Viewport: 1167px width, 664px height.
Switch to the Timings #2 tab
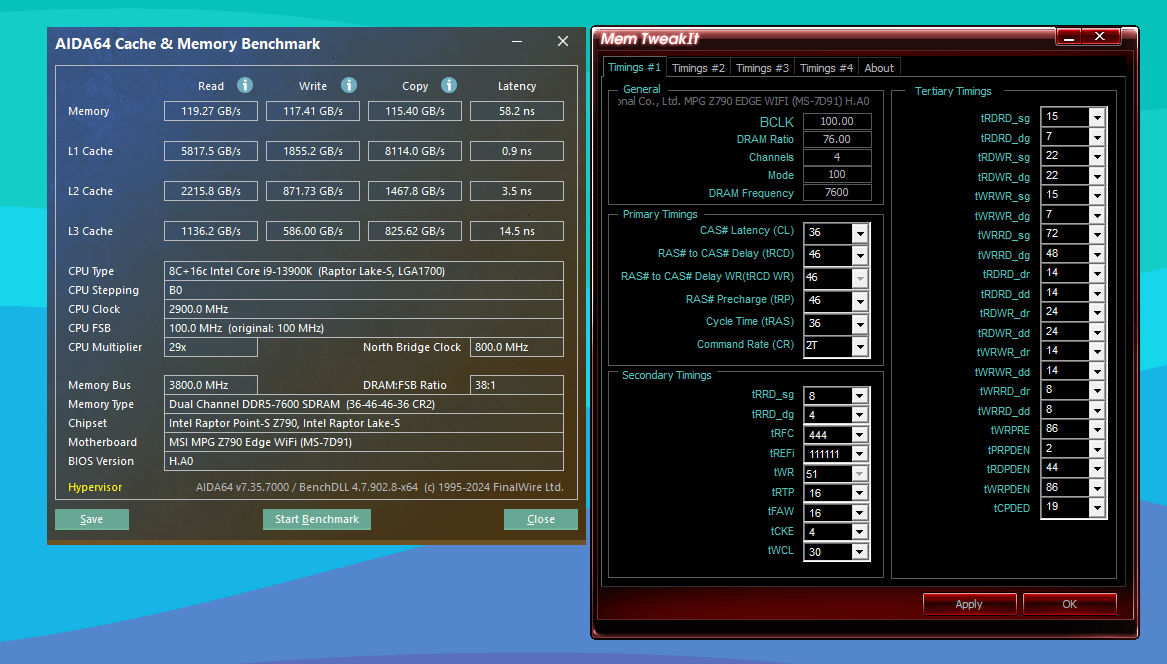click(698, 68)
